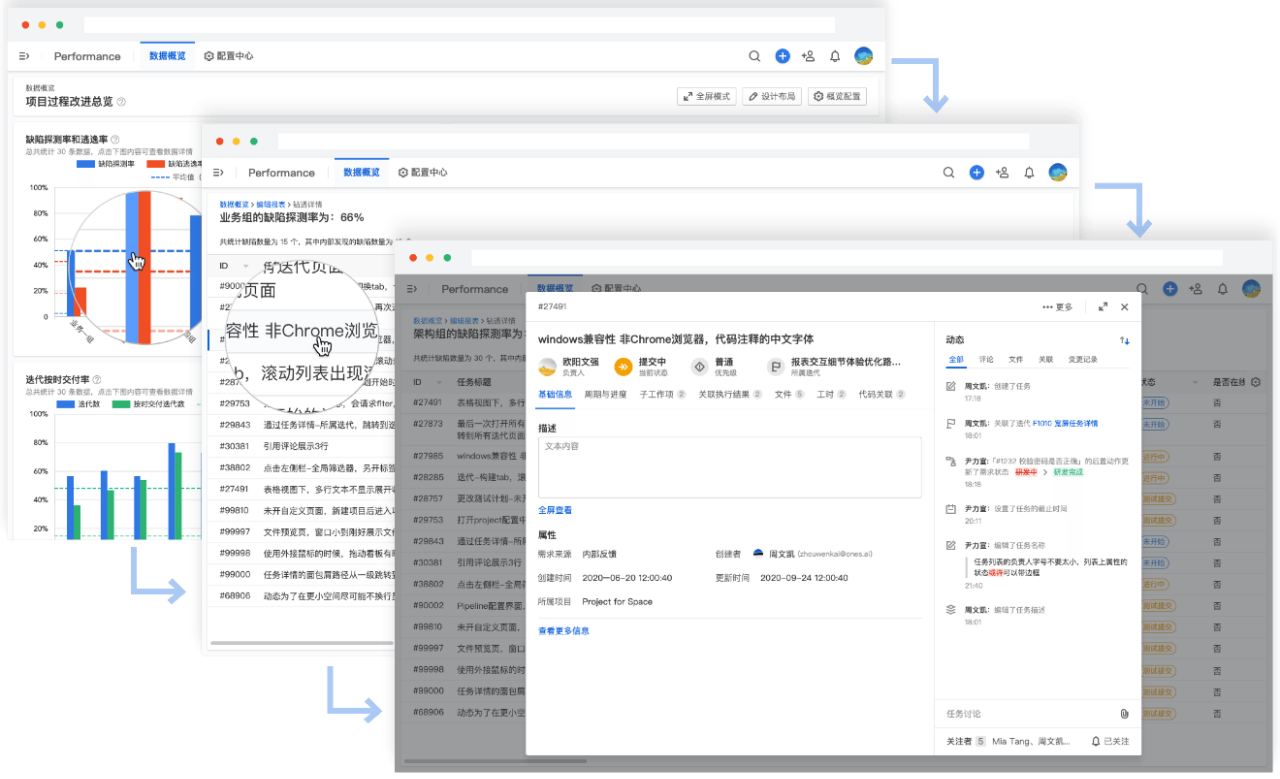The height and width of the screenshot is (779, 1280).
Task: Open the 欧阳文强 assignee selector
Action: [x=569, y=367]
